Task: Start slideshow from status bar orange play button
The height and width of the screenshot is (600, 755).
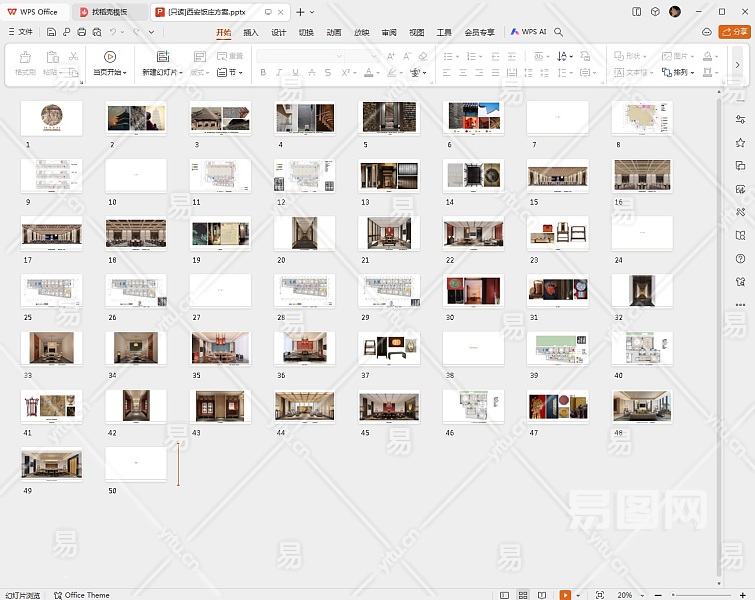Action: pos(565,595)
